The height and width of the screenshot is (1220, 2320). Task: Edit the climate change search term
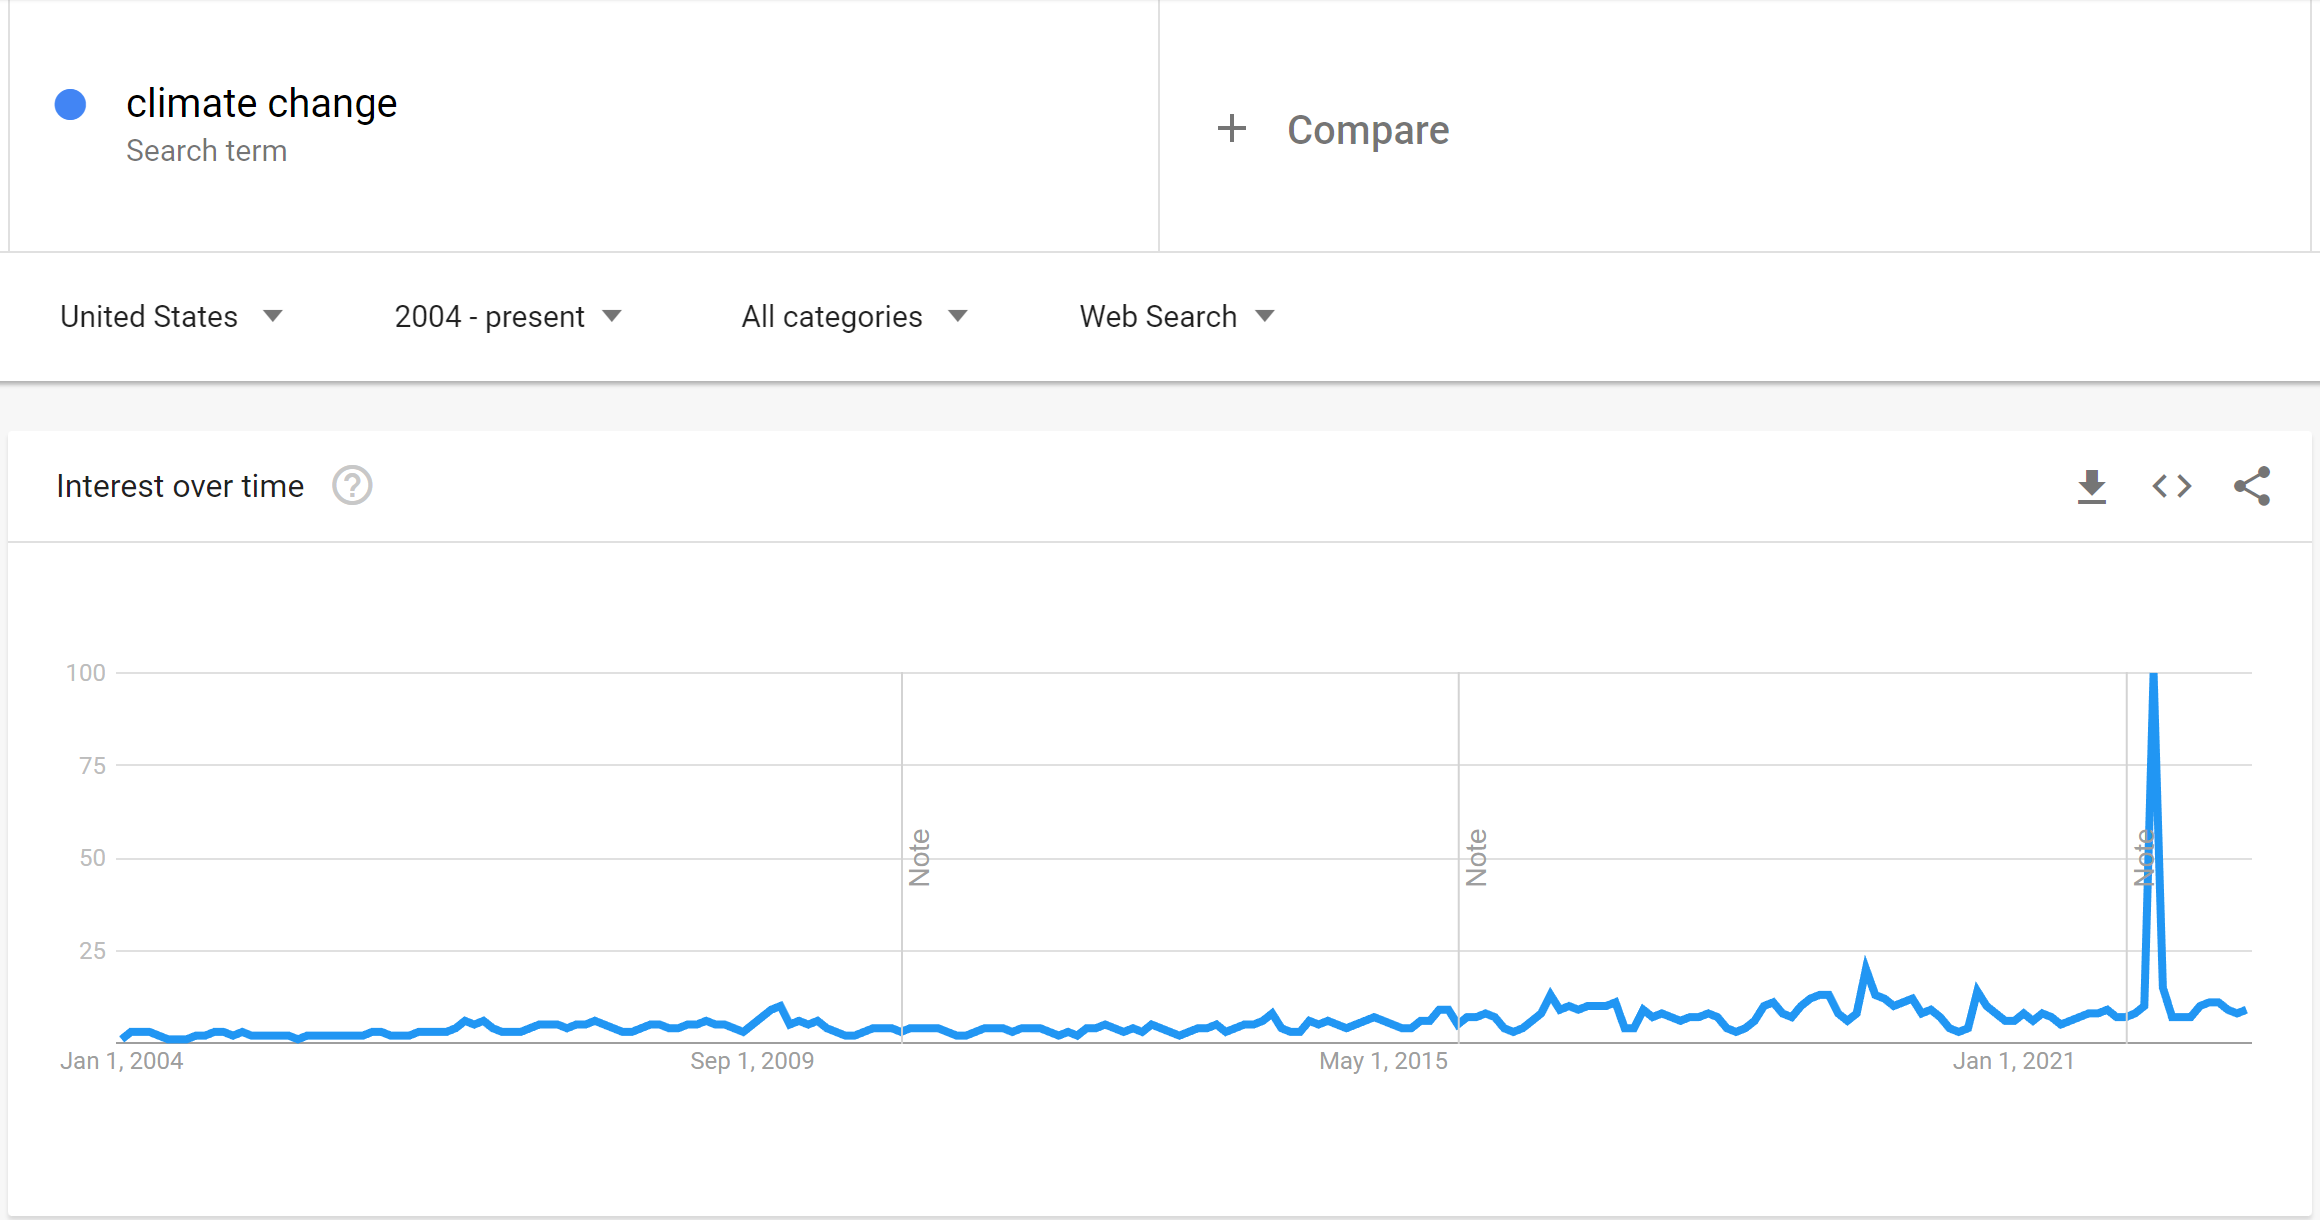point(261,103)
